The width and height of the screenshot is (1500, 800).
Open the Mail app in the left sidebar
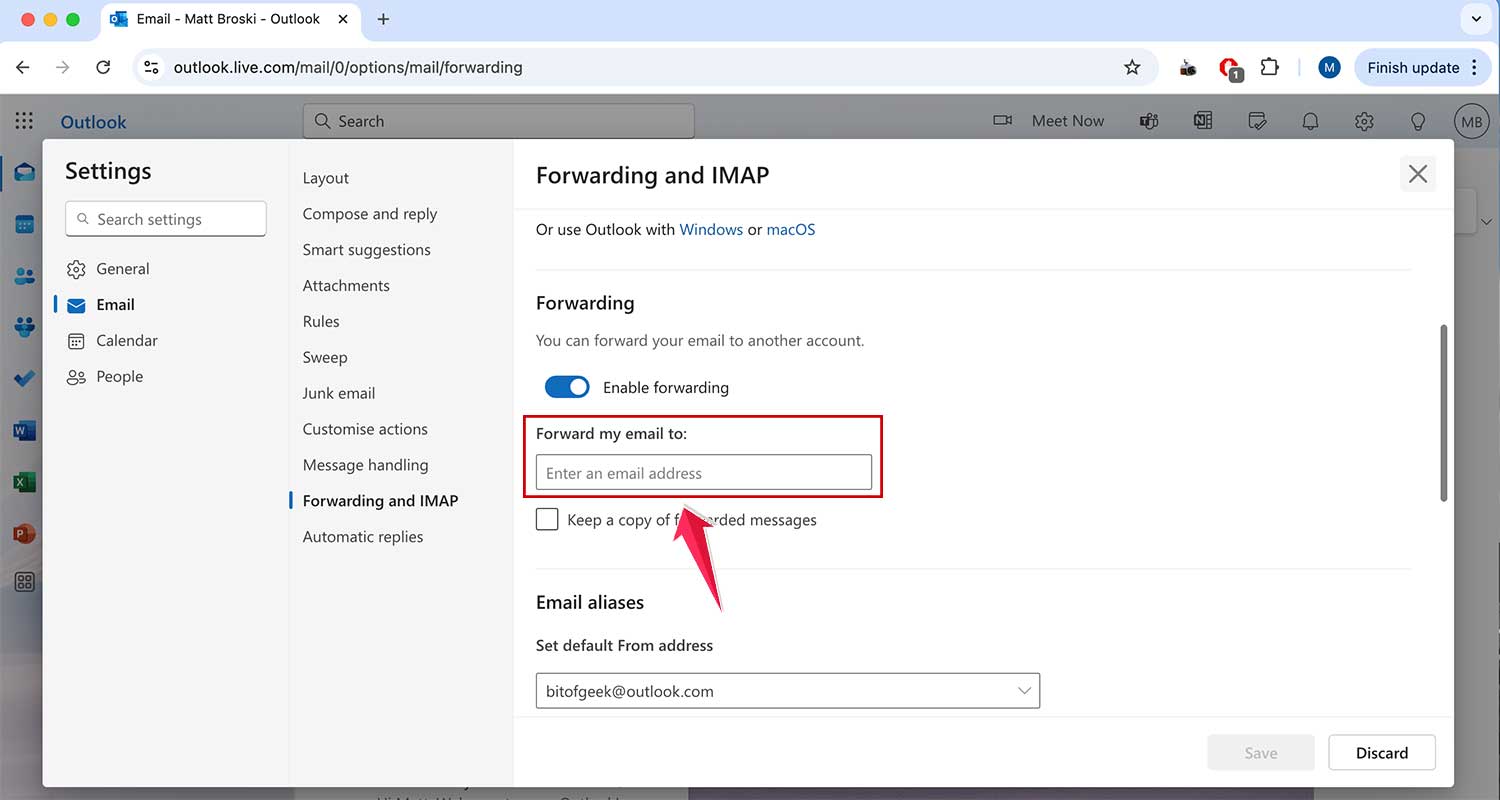pos(23,171)
